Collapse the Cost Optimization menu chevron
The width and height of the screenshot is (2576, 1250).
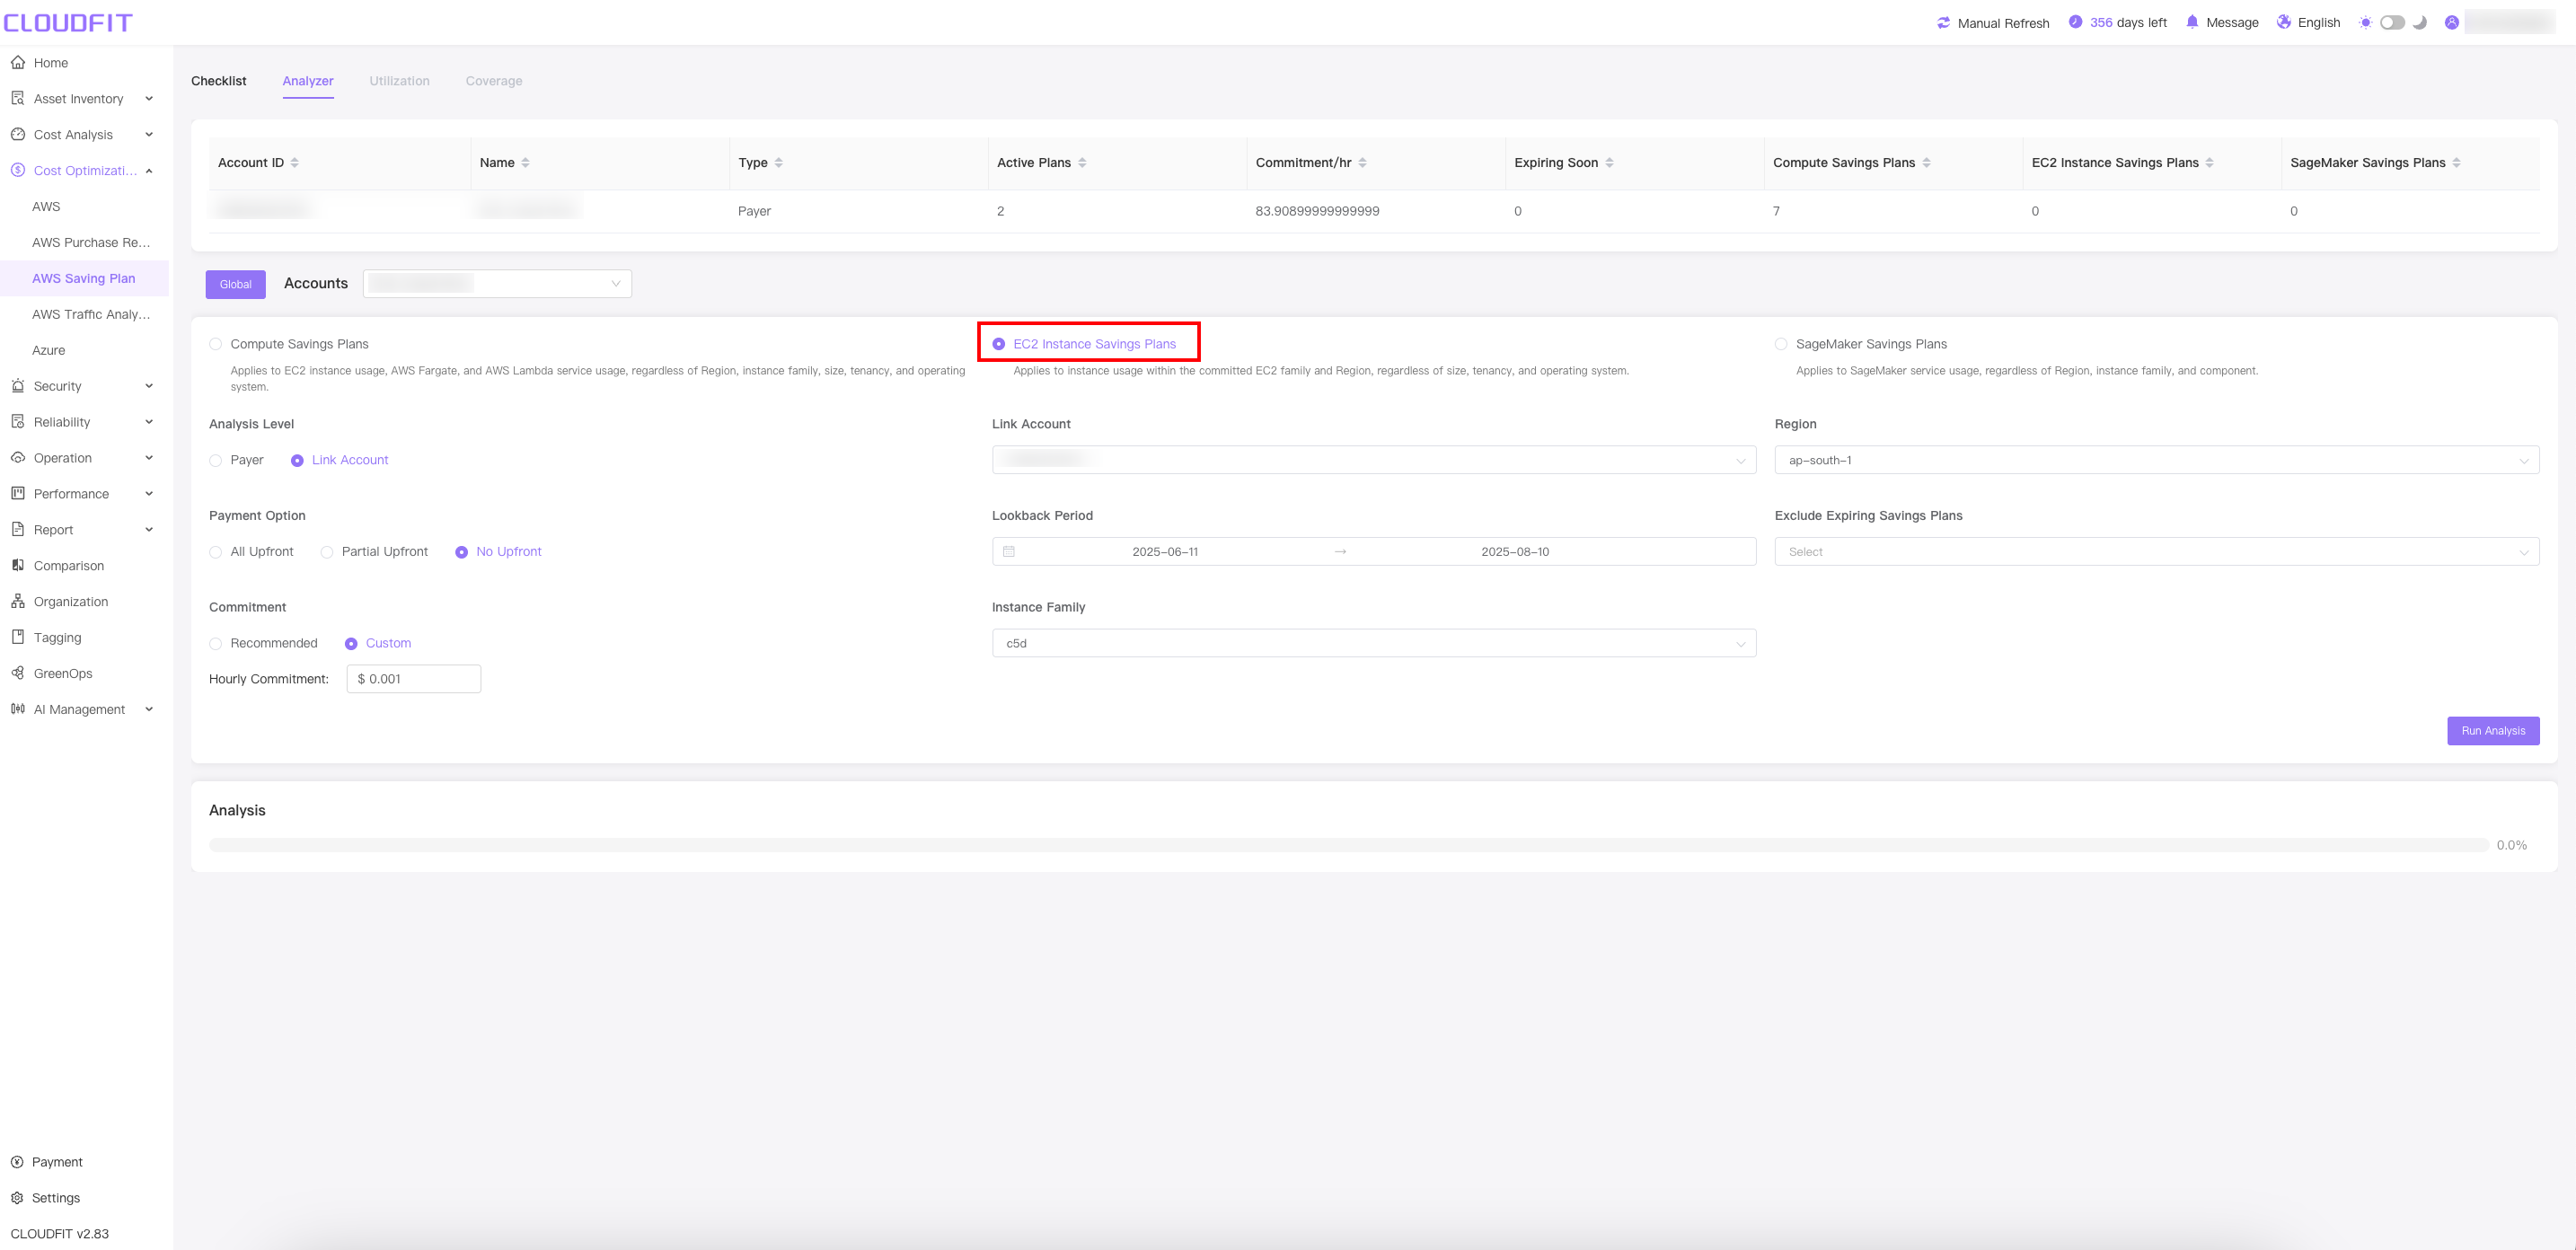149,170
